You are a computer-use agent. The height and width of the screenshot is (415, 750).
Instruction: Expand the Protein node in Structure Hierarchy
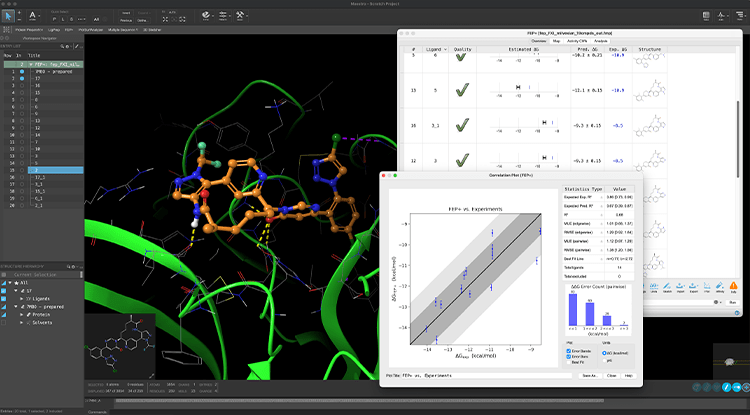pyautogui.click(x=22, y=315)
